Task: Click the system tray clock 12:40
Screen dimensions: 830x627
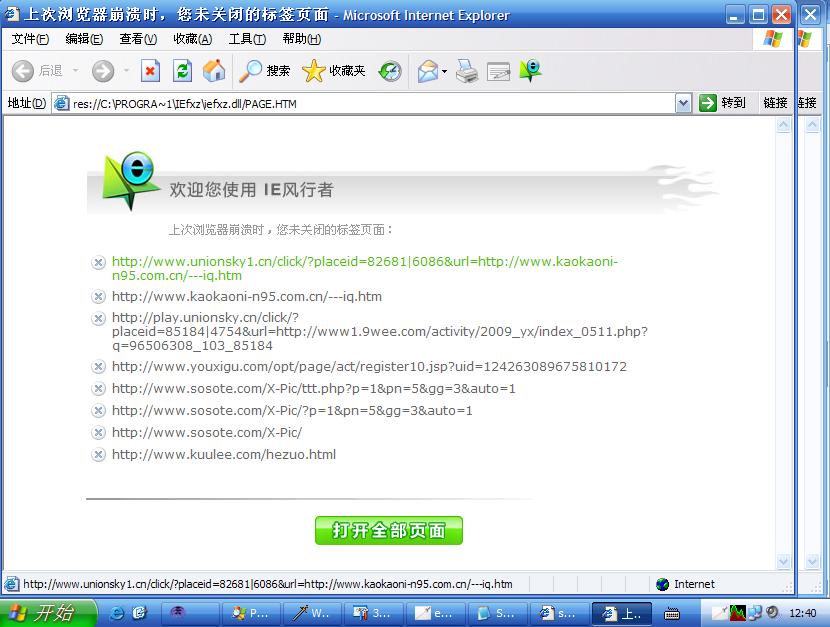Action: [802, 613]
